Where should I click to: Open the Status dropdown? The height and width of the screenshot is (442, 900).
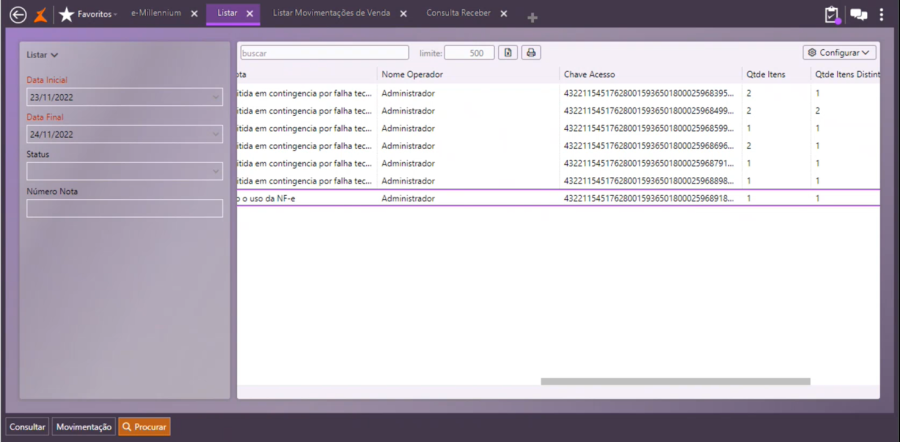pos(215,171)
